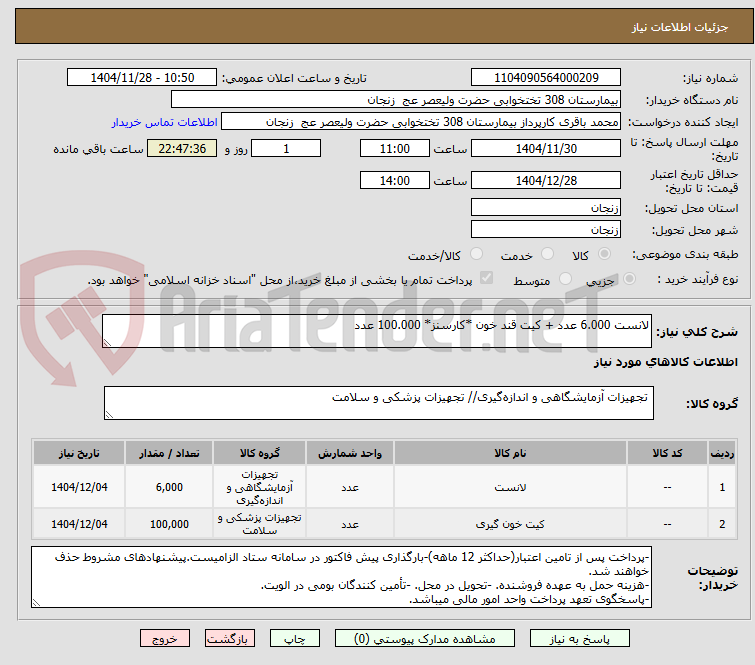Viewport: 755px width, 665px height.
Task: Click the request creator field محمد باقری
Action: 421,122
